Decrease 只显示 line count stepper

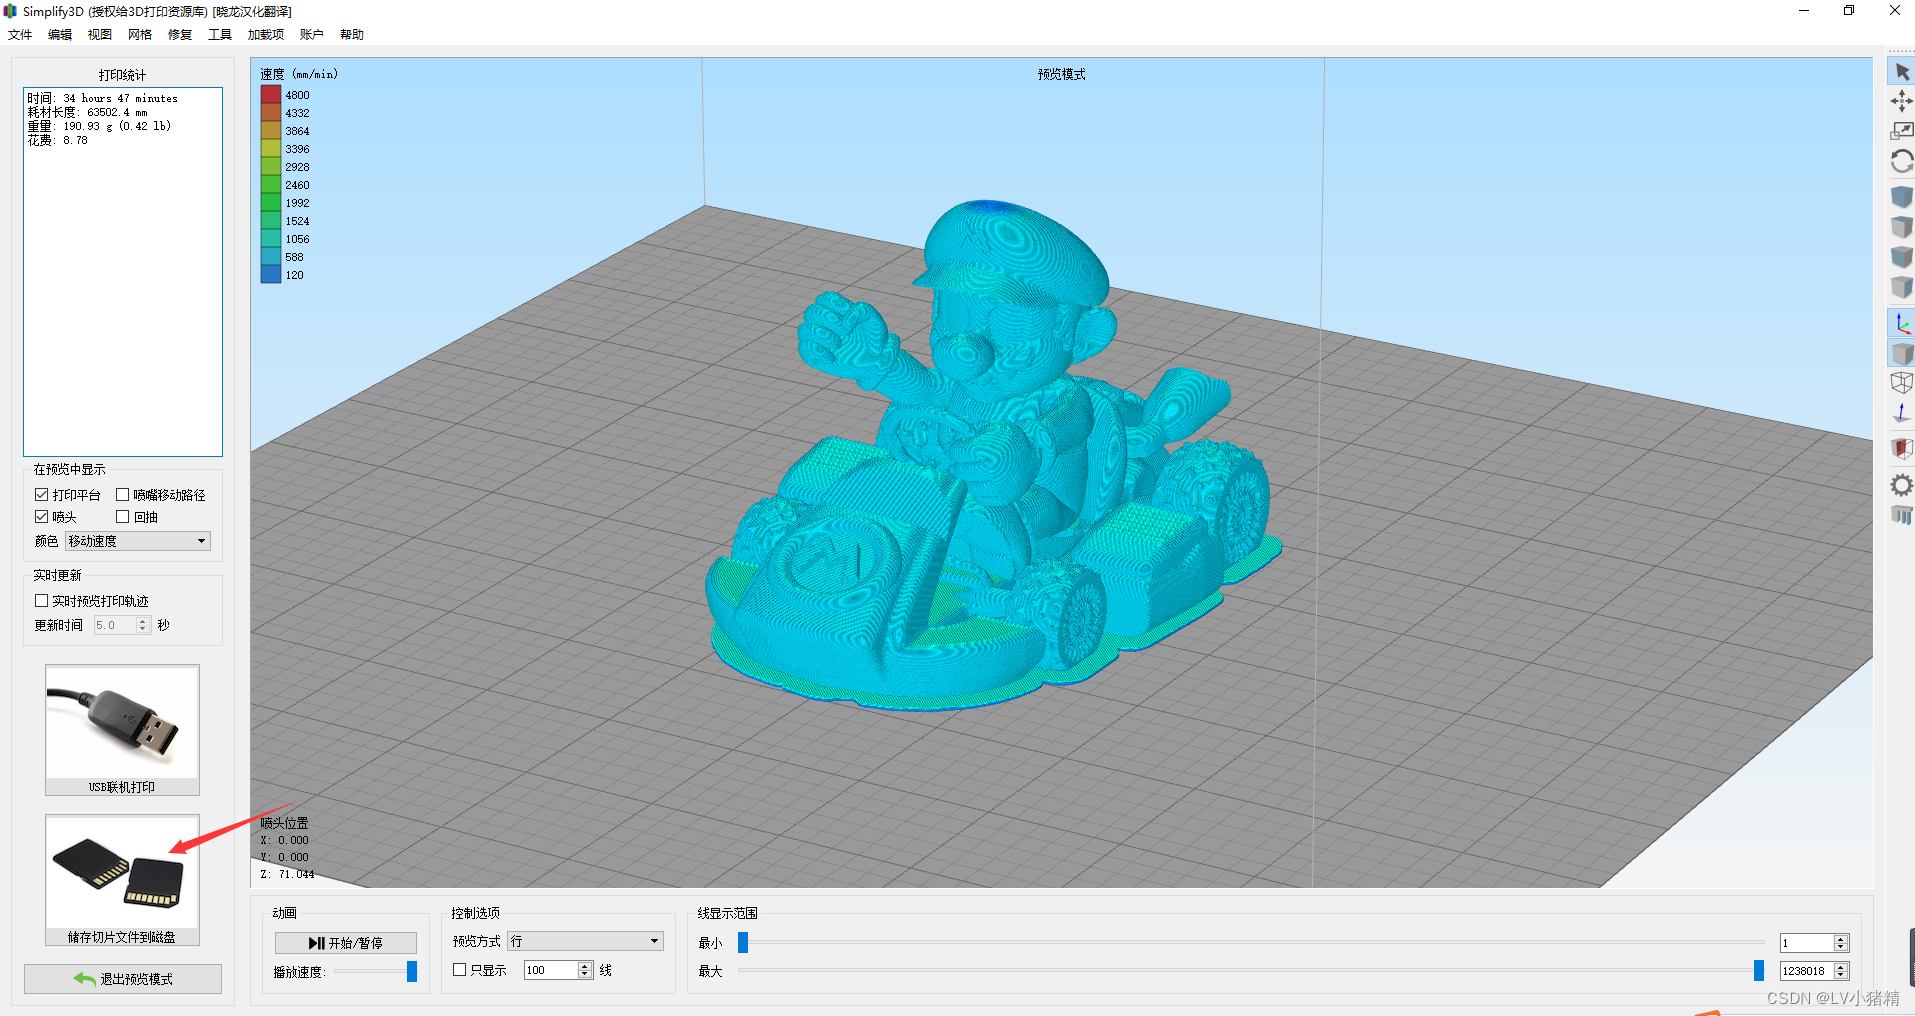[585, 974]
